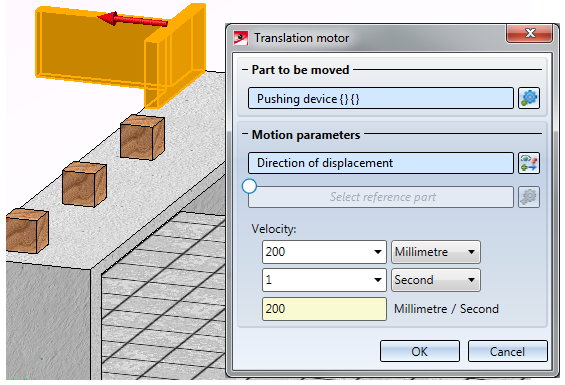Click the Pushing device part field
The image size is (565, 385).
pyautogui.click(x=381, y=98)
